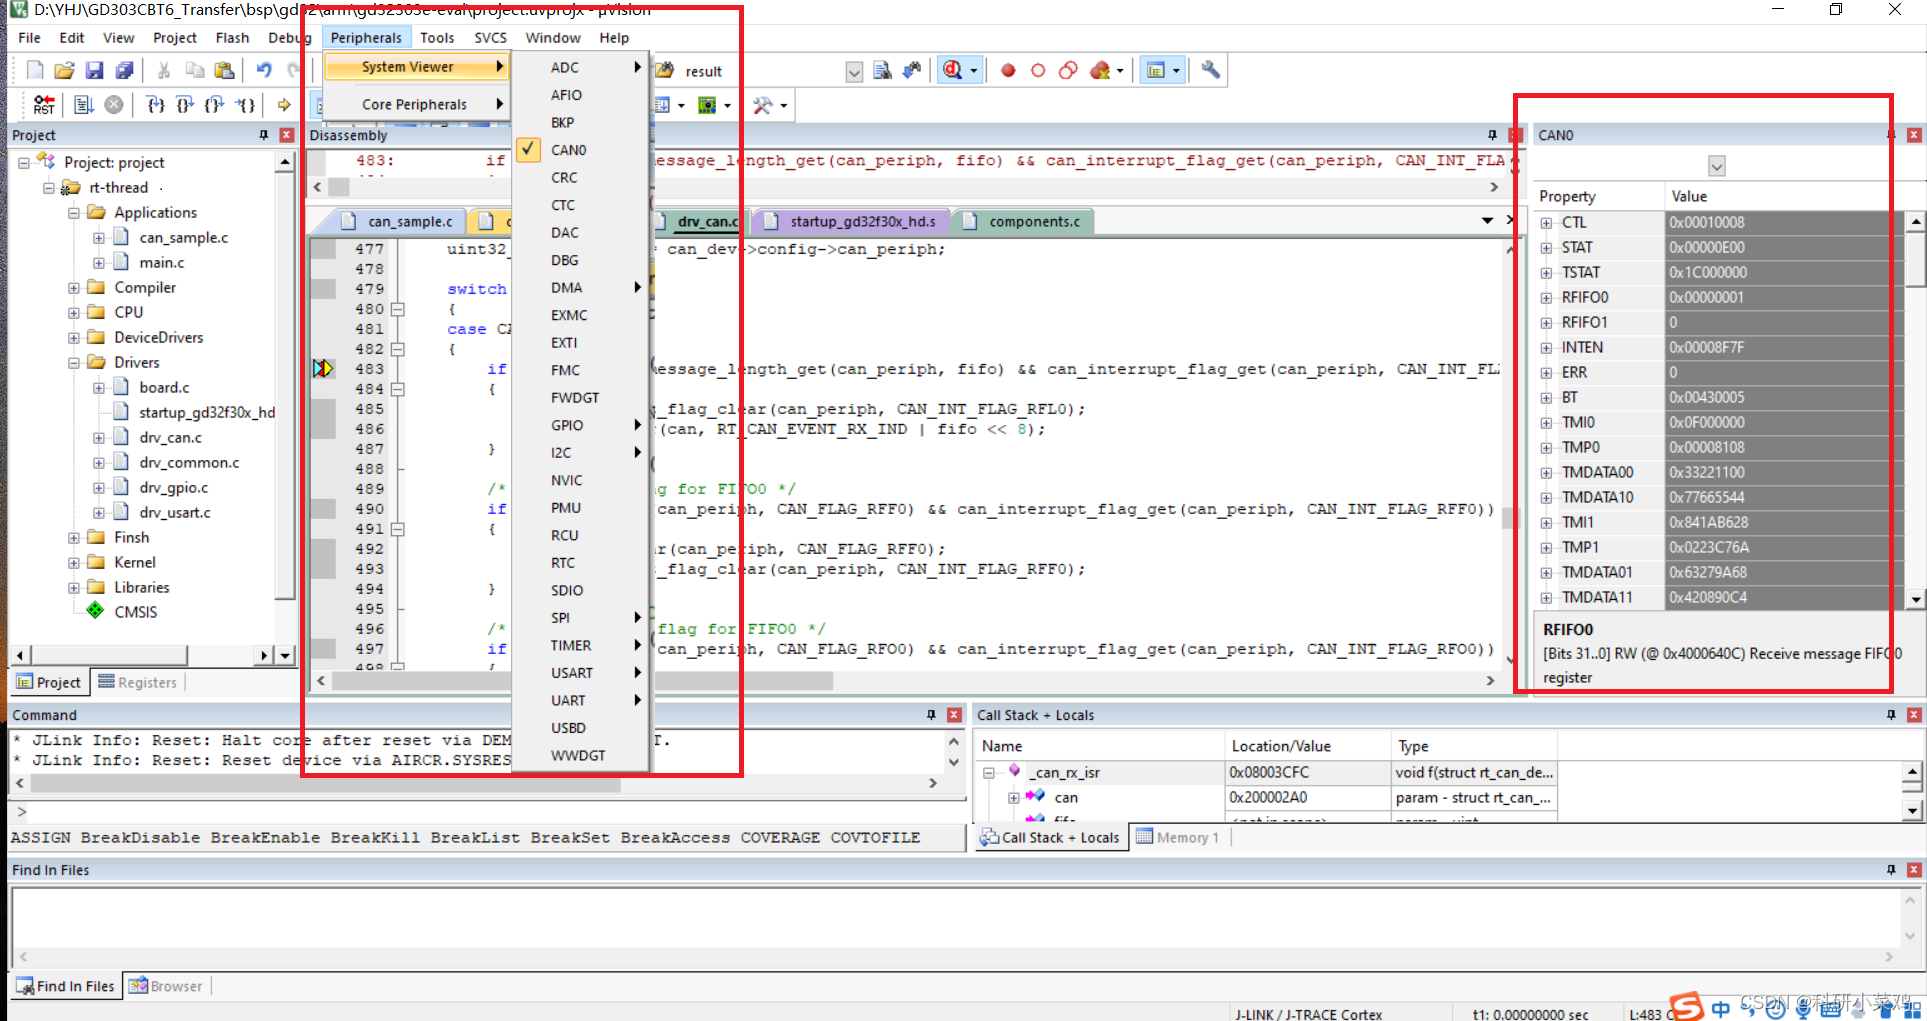The height and width of the screenshot is (1021, 1927).
Task: Close the Project panel
Action: tap(287, 135)
